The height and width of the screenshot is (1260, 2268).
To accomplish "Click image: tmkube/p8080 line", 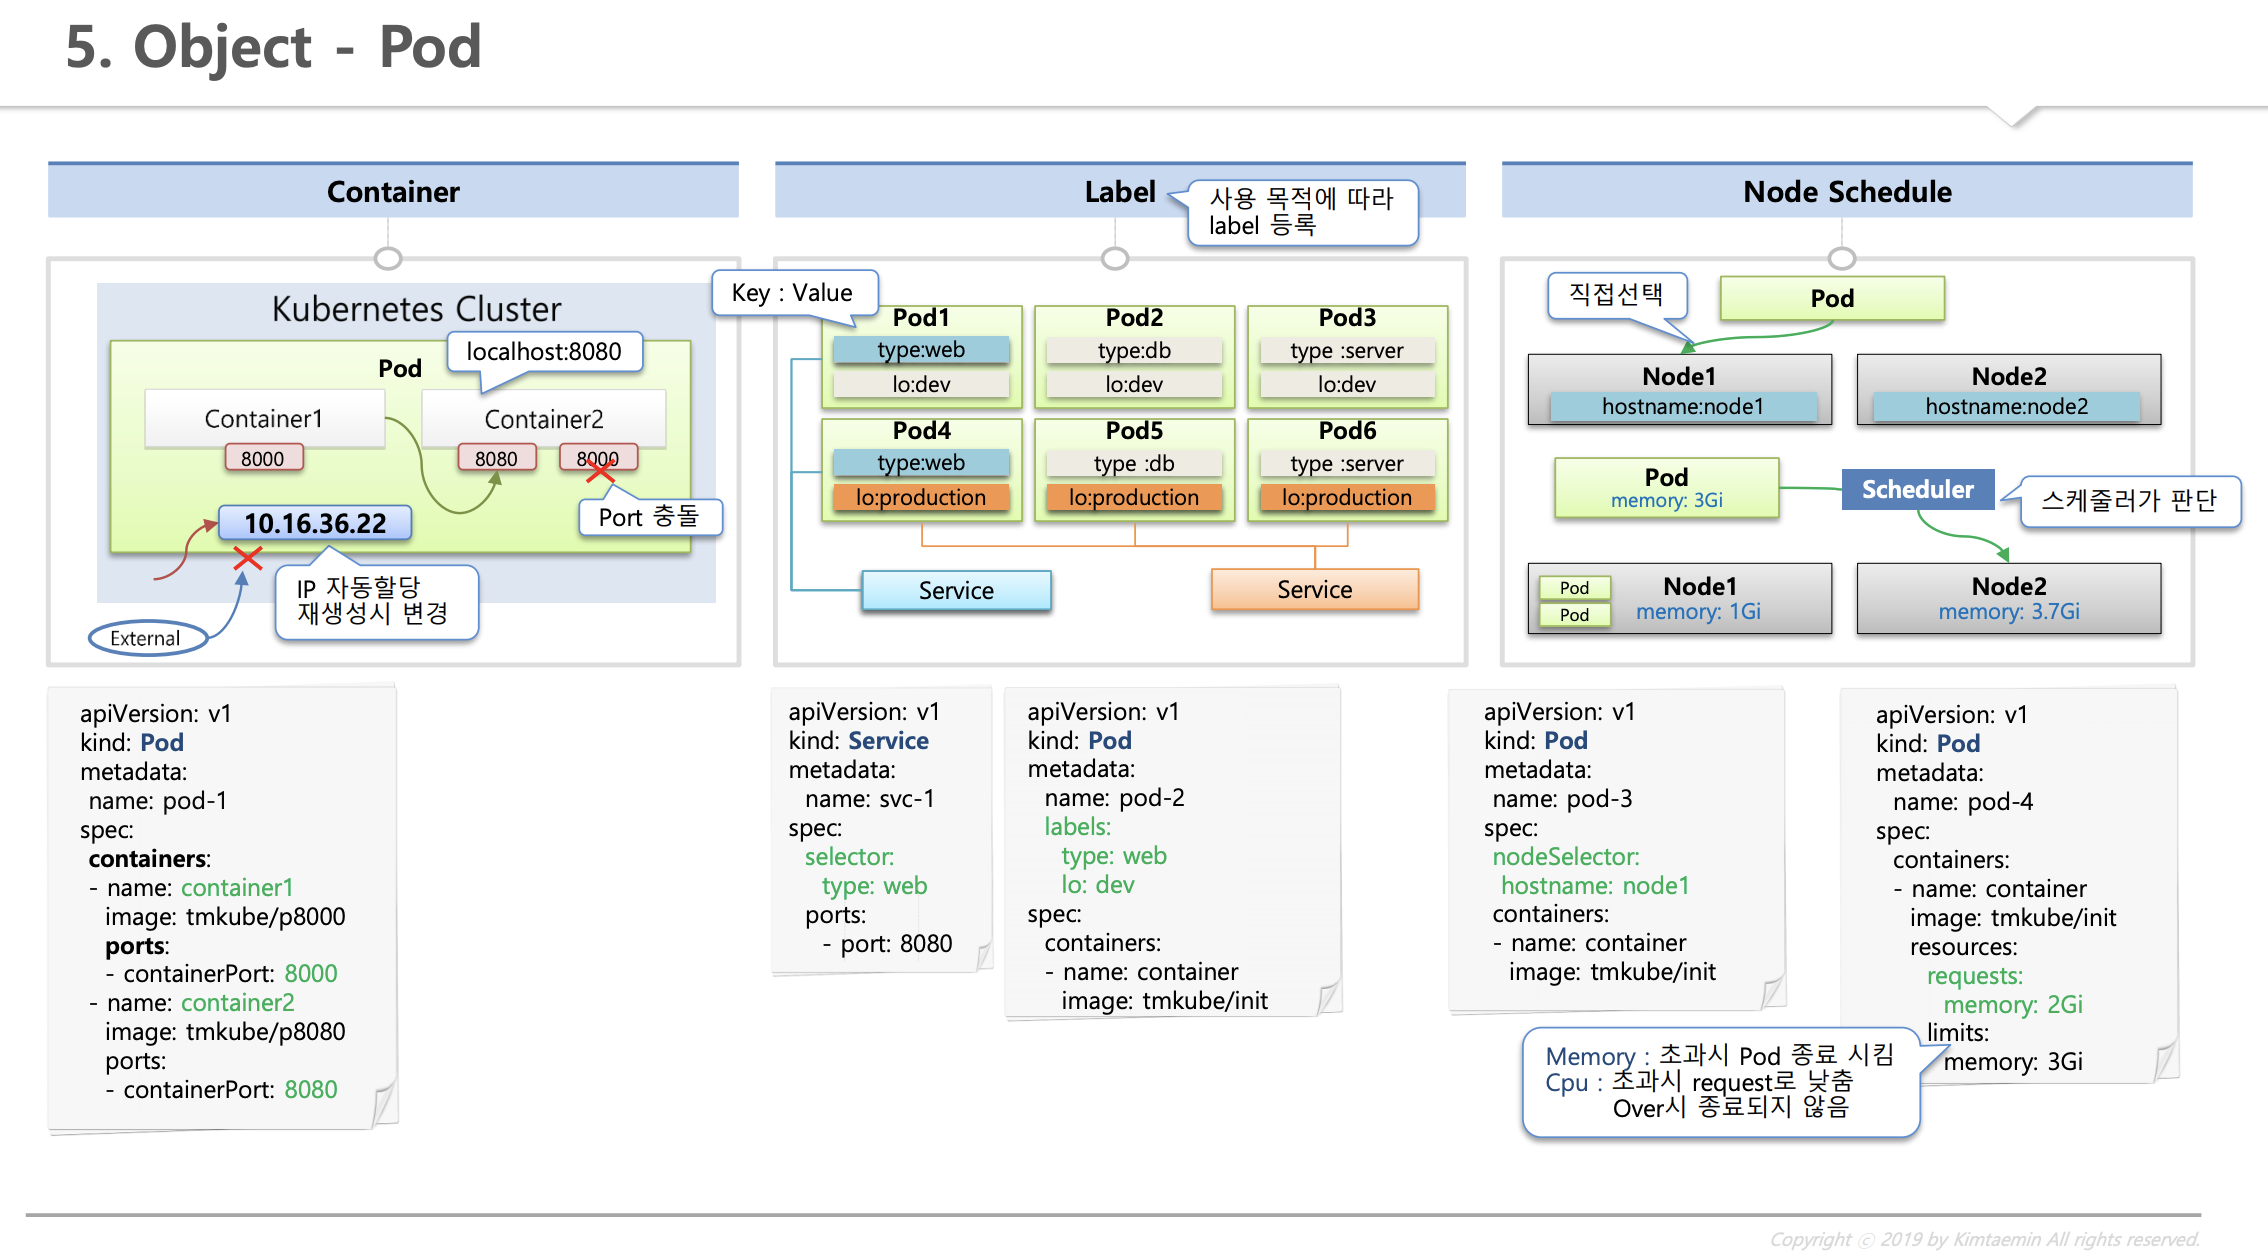I will (x=225, y=1032).
